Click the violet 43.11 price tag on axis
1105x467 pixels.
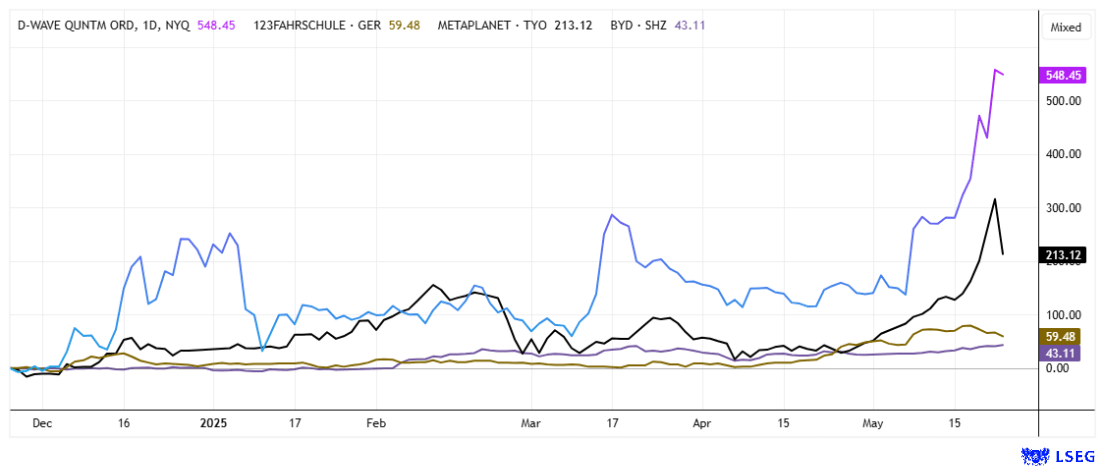pyautogui.click(x=1062, y=353)
